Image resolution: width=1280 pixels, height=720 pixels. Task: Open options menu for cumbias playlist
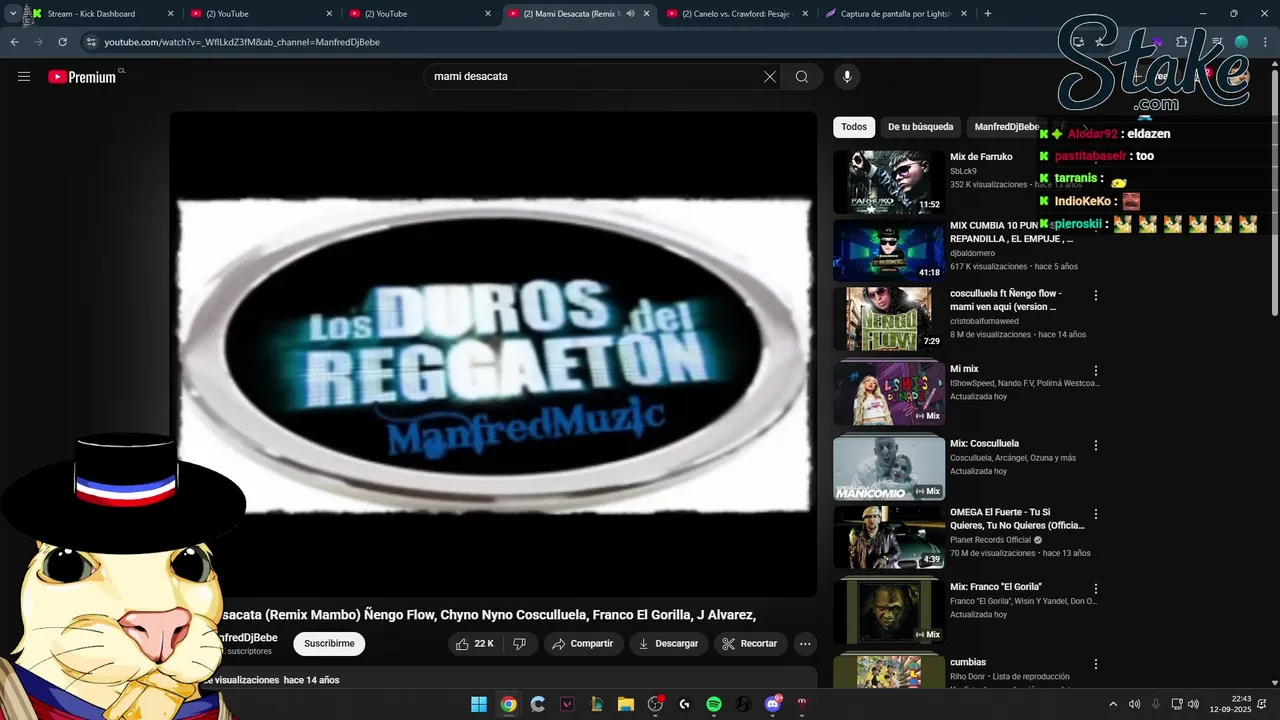click(1096, 664)
